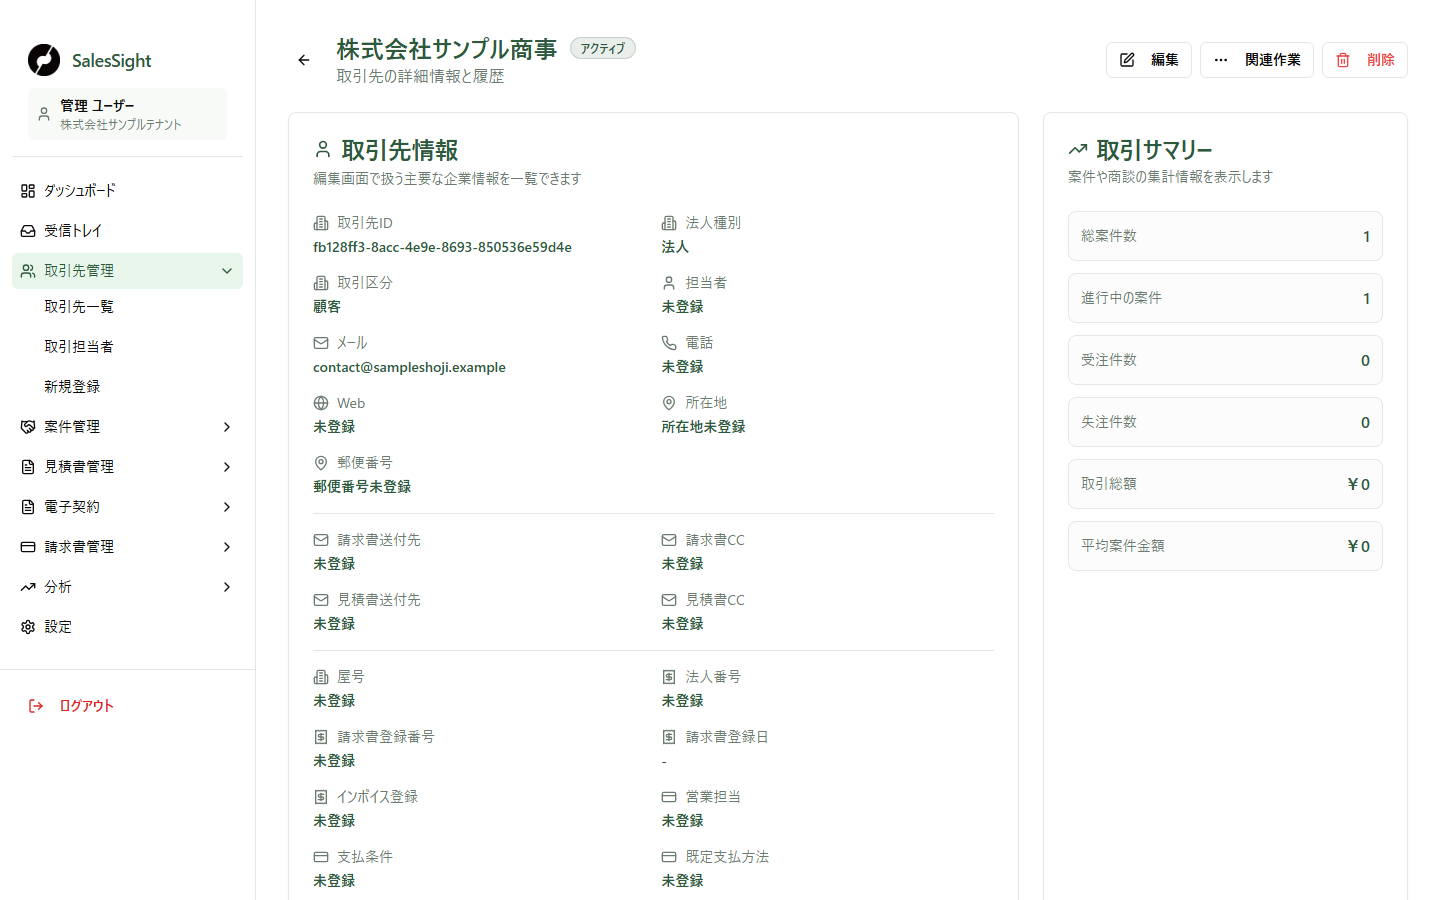
Task: Click the 所在地未登録 value text
Action: [x=703, y=427]
